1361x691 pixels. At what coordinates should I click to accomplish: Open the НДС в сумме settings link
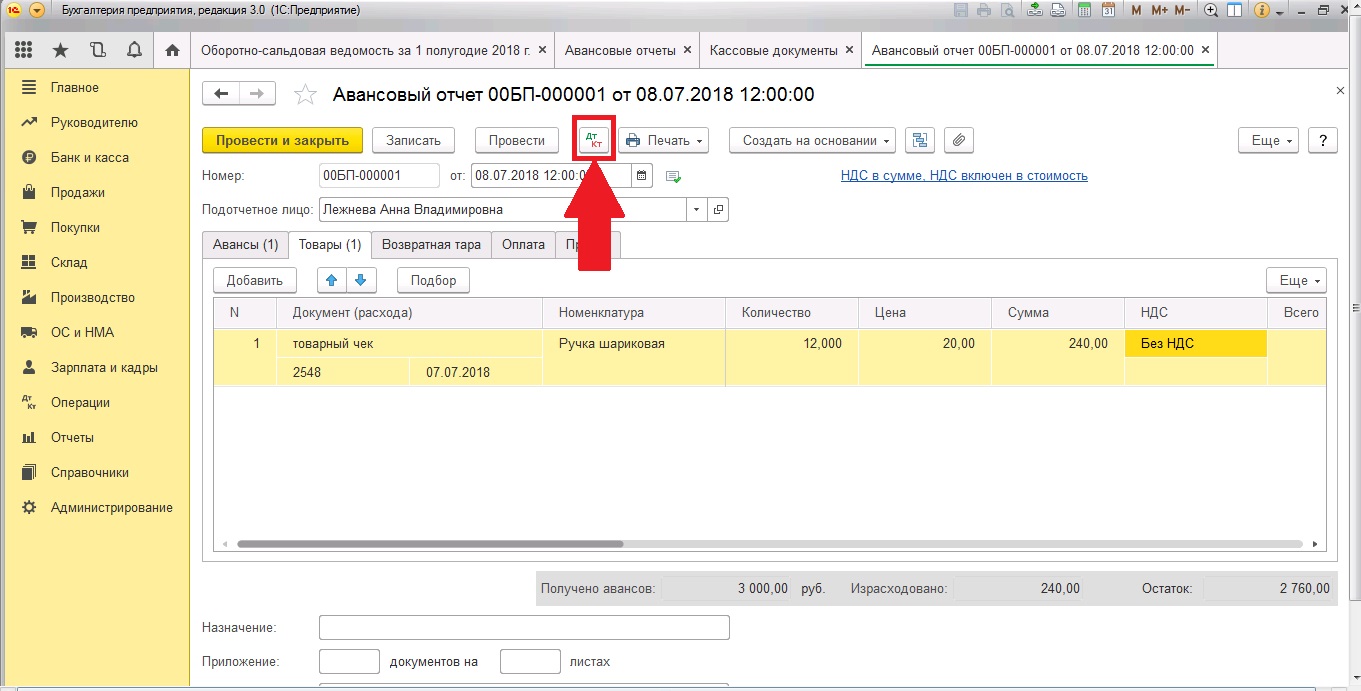point(964,176)
